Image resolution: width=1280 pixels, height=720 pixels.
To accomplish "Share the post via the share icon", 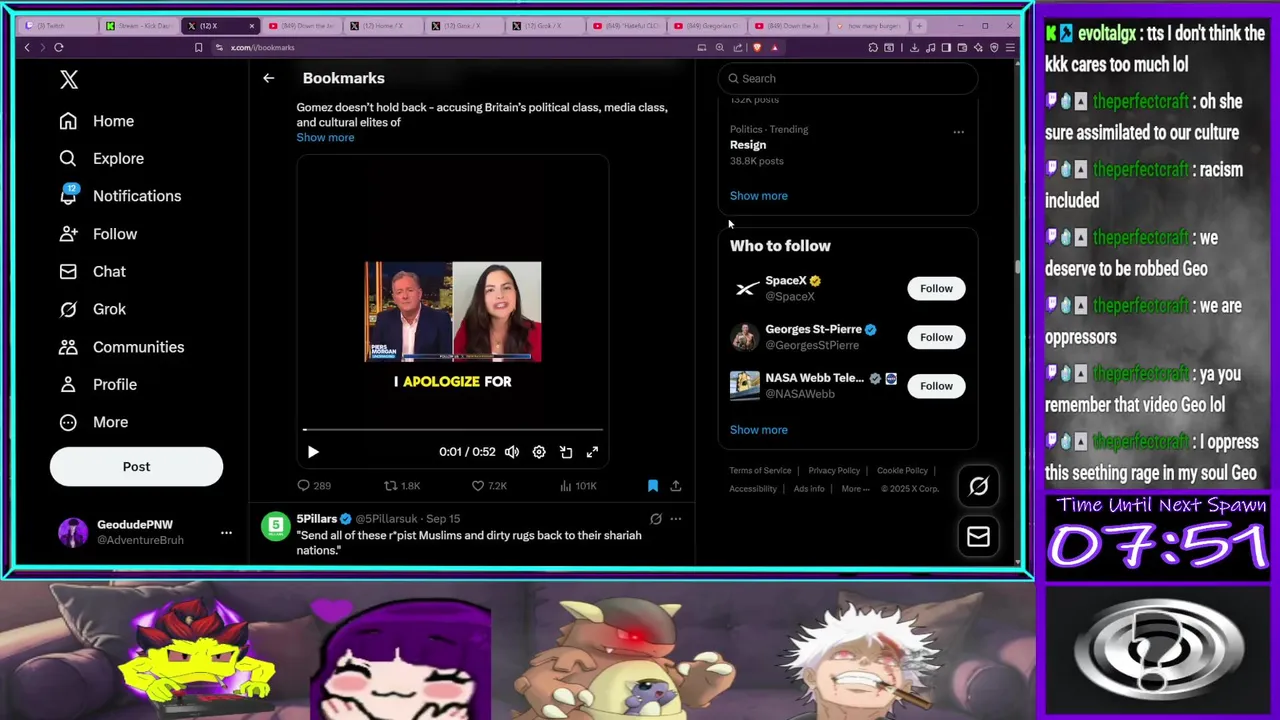I will (676, 486).
